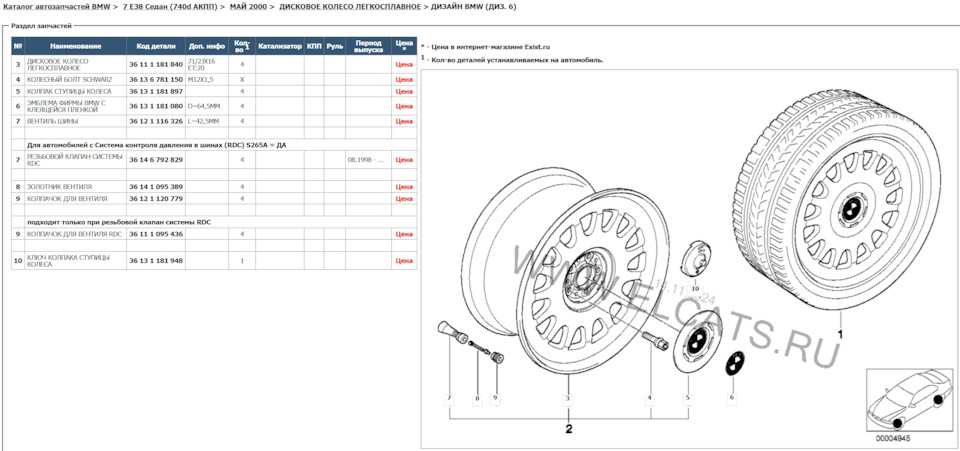The height and width of the screenshot is (451, 960).
Task: Select part code 36 11 1 095 436
Action: tap(156, 234)
